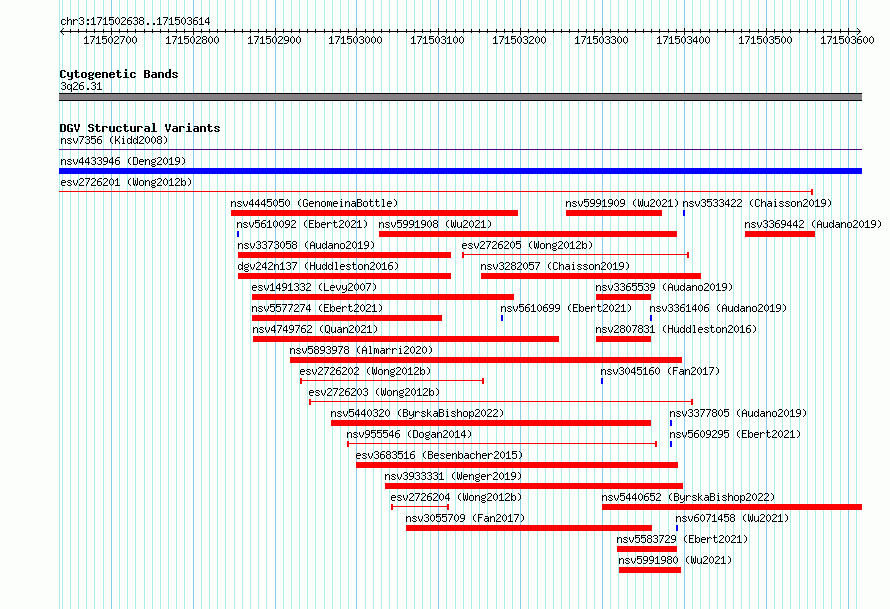The height and width of the screenshot is (609, 890).
Task: Click esv3683516 (Besenbacher2015) label
Action: click(439, 455)
